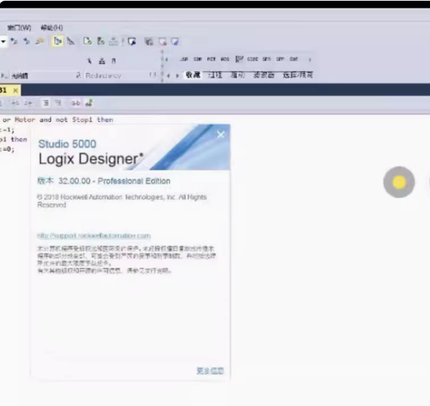Screen dimensions: 430x406
Task: Click the yellow-highlighted toolbar icon
Action: point(58,41)
